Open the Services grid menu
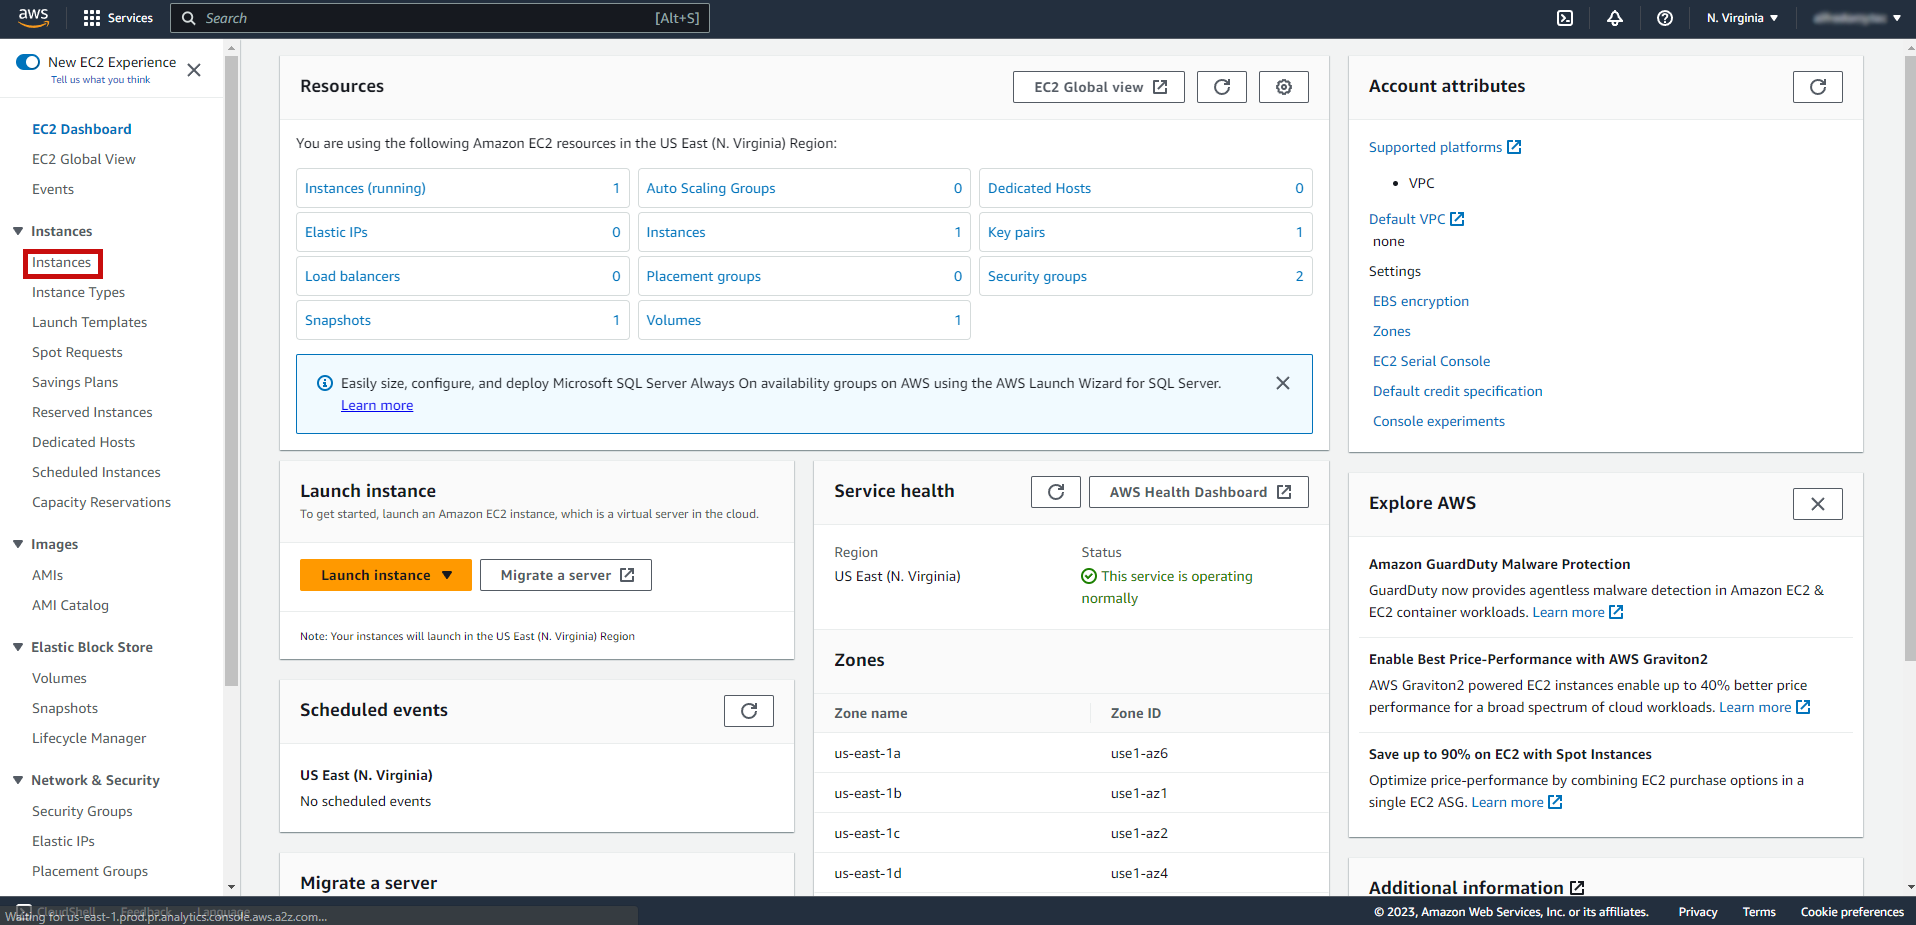Image resolution: width=1916 pixels, height=925 pixels. tap(118, 18)
